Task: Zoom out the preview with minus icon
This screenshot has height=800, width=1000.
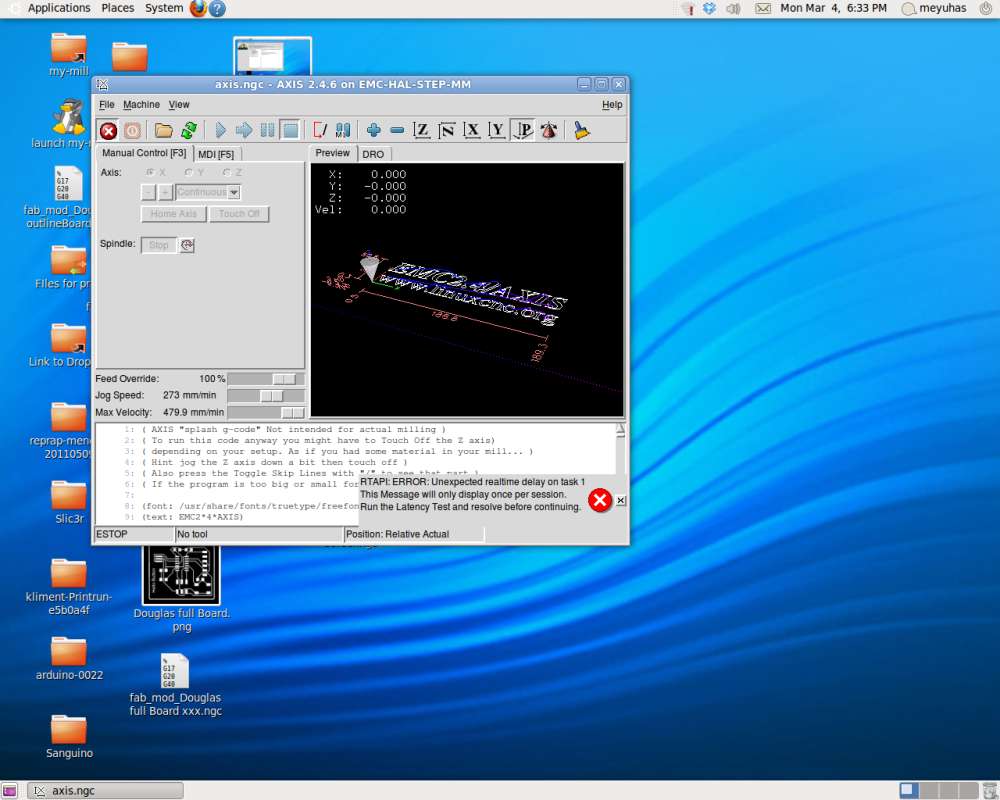Action: pos(397,131)
